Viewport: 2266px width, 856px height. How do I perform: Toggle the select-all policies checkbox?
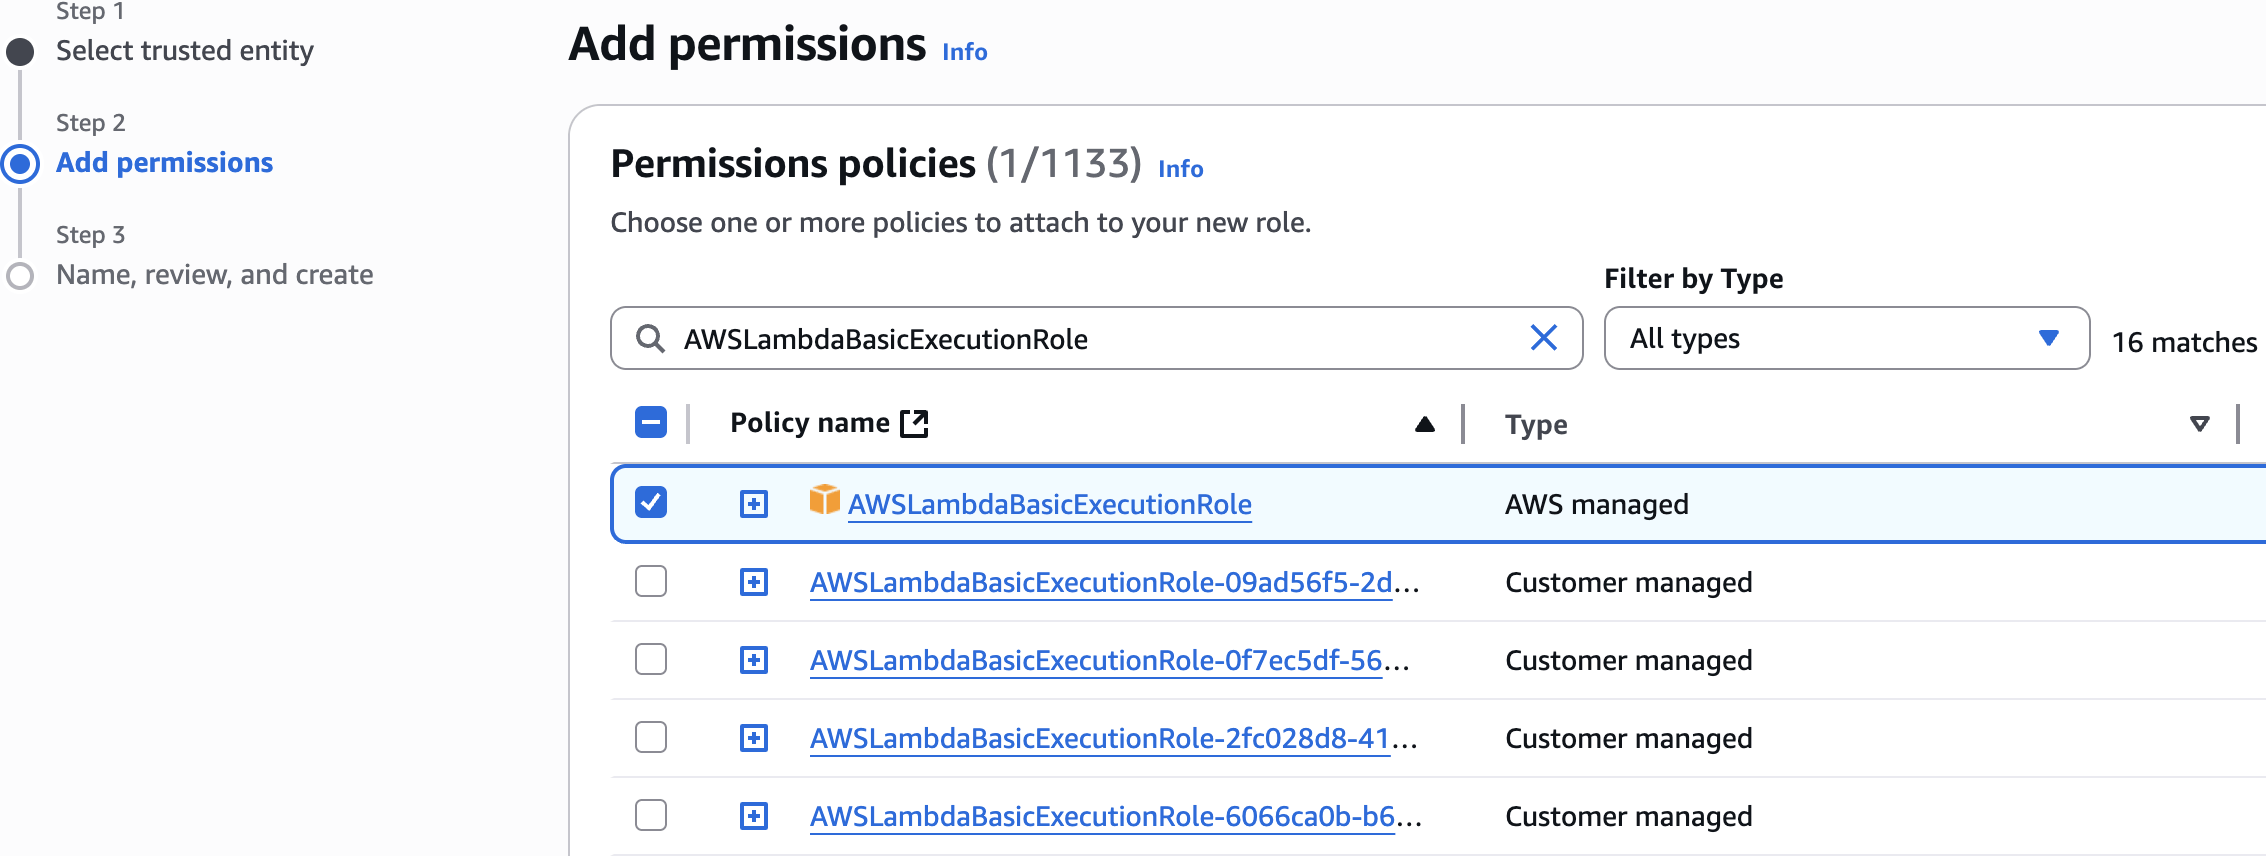(x=651, y=422)
